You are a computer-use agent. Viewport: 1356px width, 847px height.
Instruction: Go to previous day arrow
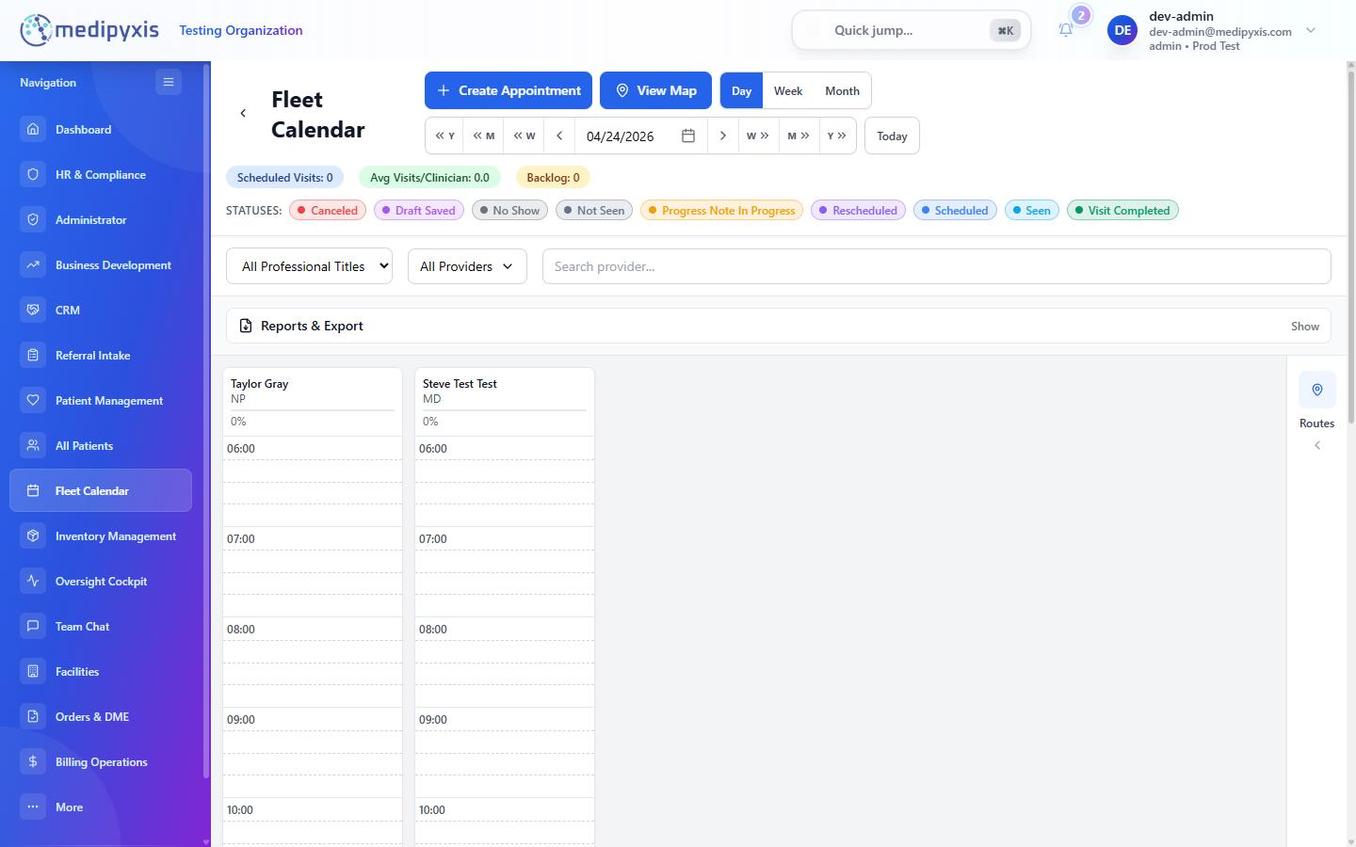559,136
